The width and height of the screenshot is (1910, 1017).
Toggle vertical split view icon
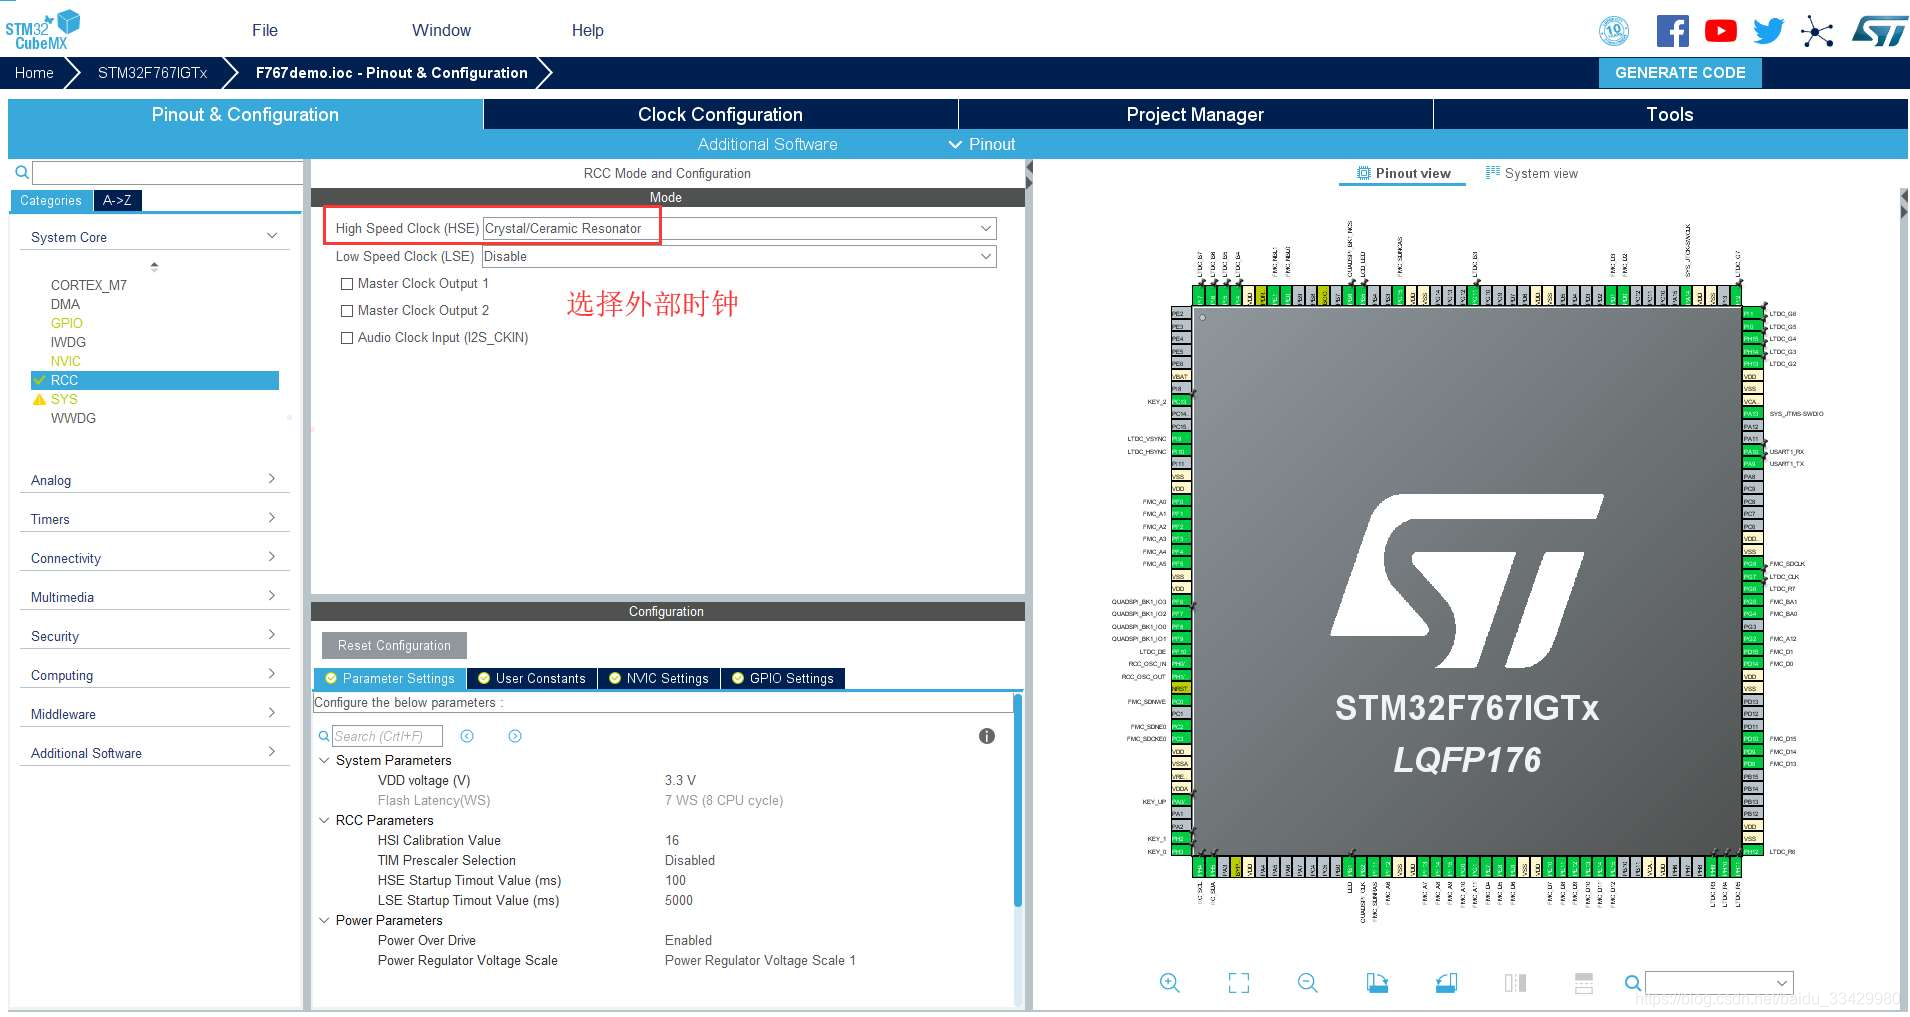click(1515, 983)
